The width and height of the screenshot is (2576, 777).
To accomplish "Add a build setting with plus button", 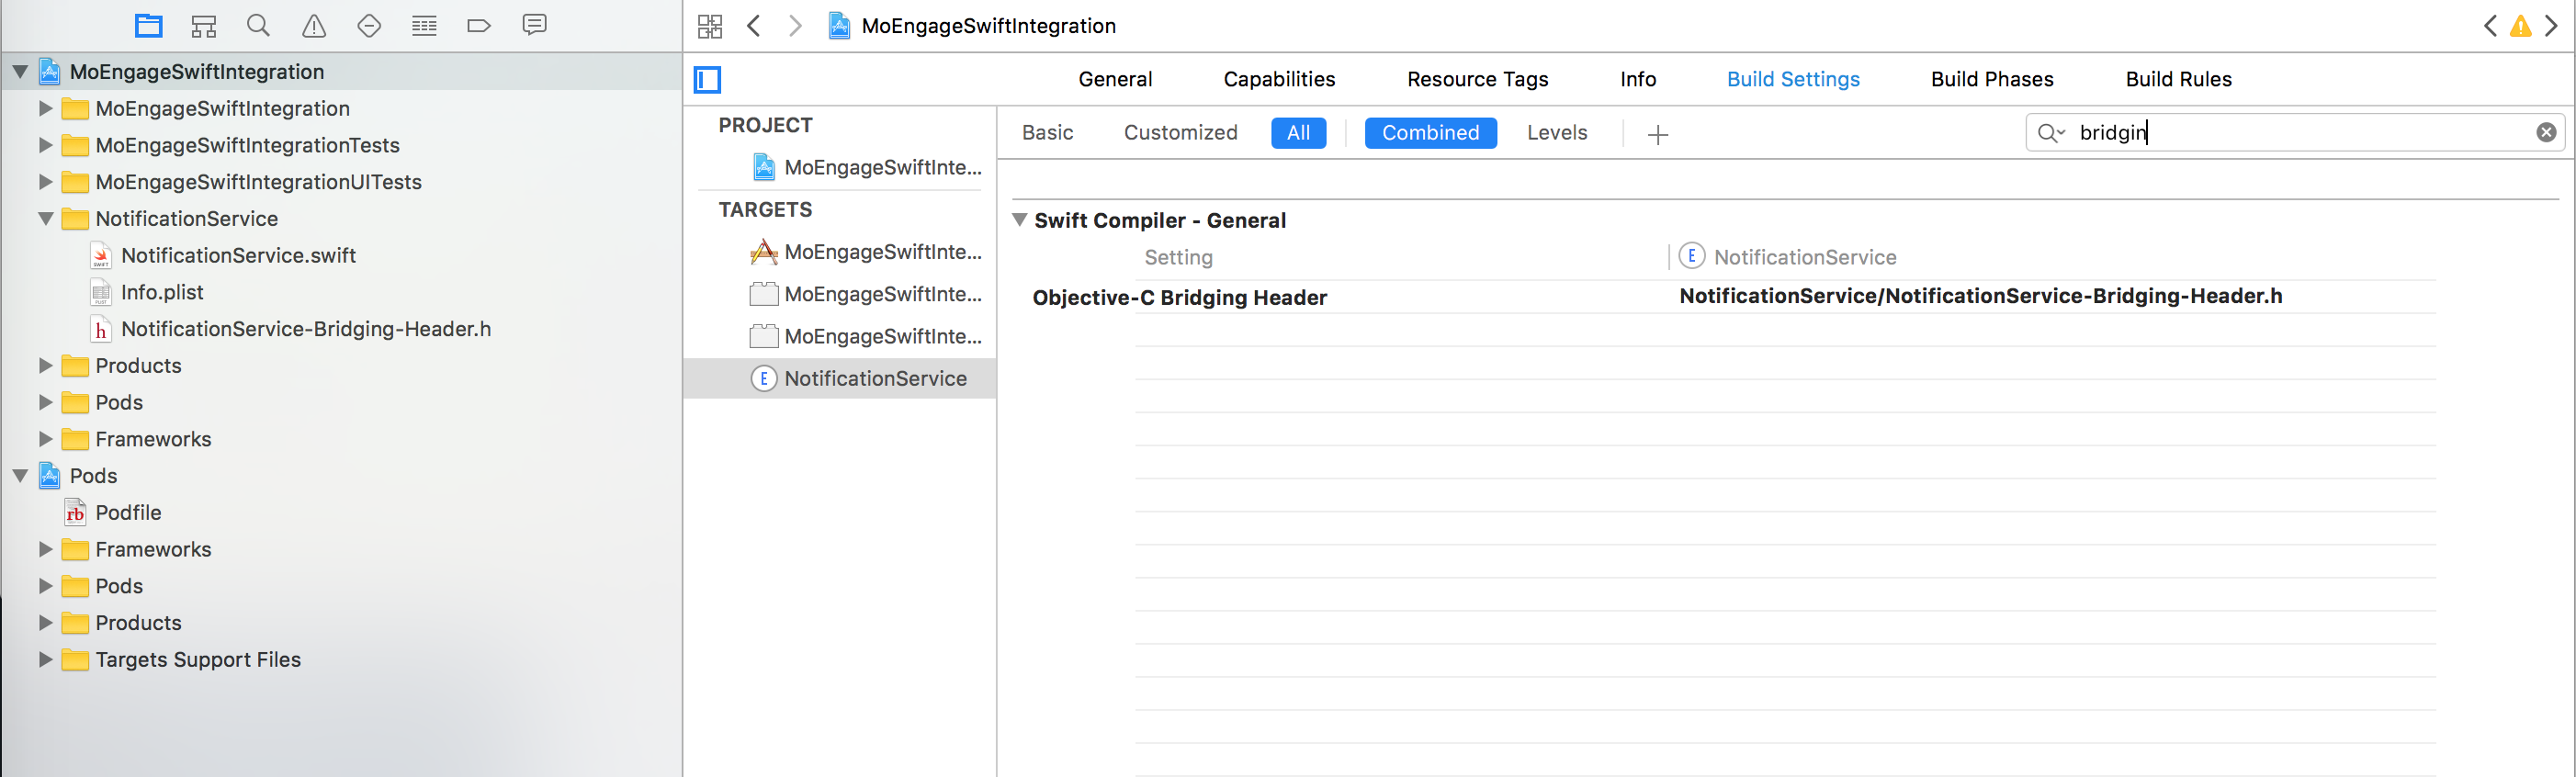I will tap(1657, 134).
